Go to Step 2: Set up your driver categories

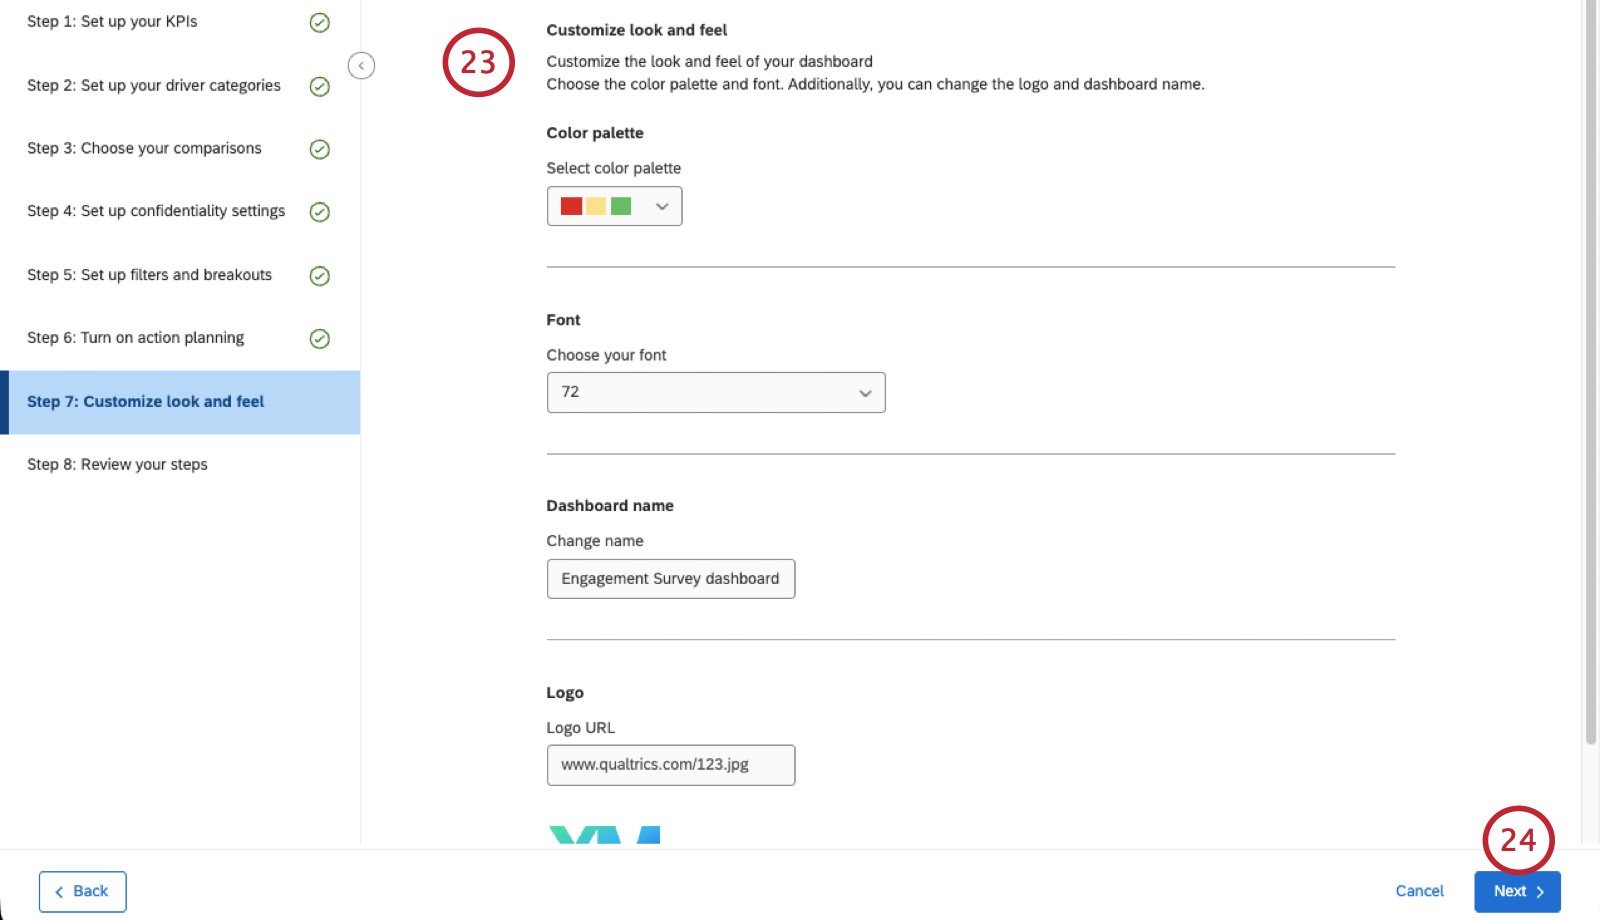click(x=154, y=86)
